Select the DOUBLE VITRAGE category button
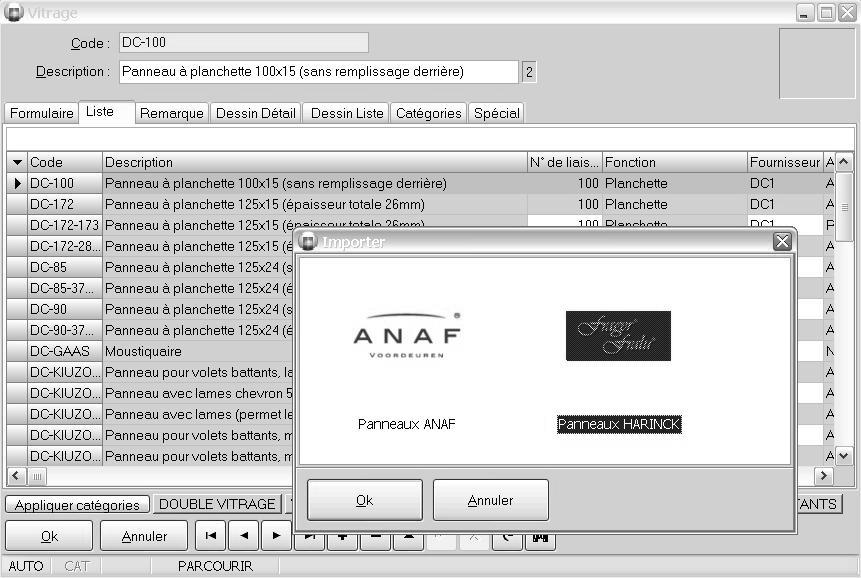The height and width of the screenshot is (578, 861). (x=217, y=504)
